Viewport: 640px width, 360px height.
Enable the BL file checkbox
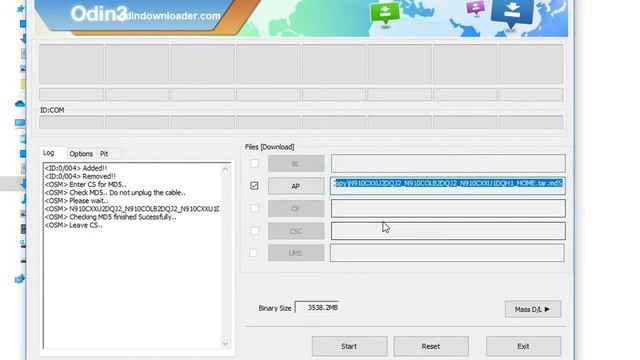254,163
